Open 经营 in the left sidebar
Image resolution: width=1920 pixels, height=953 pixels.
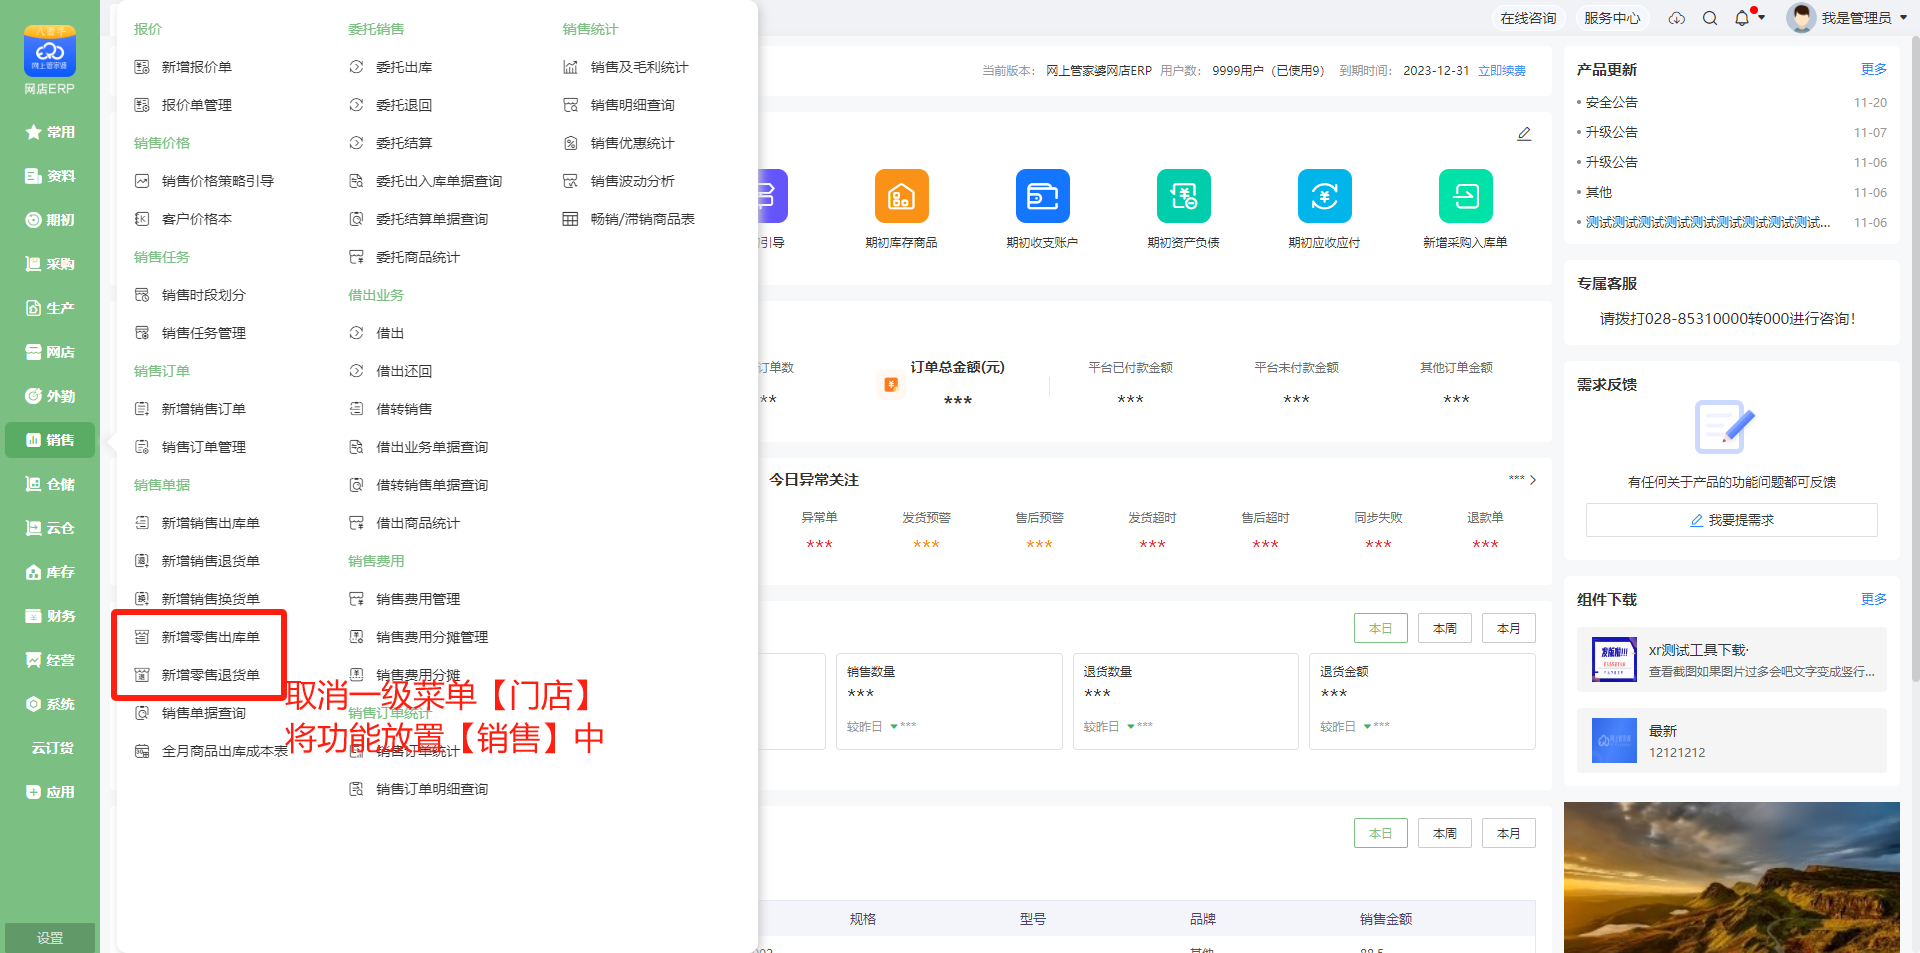coord(50,660)
